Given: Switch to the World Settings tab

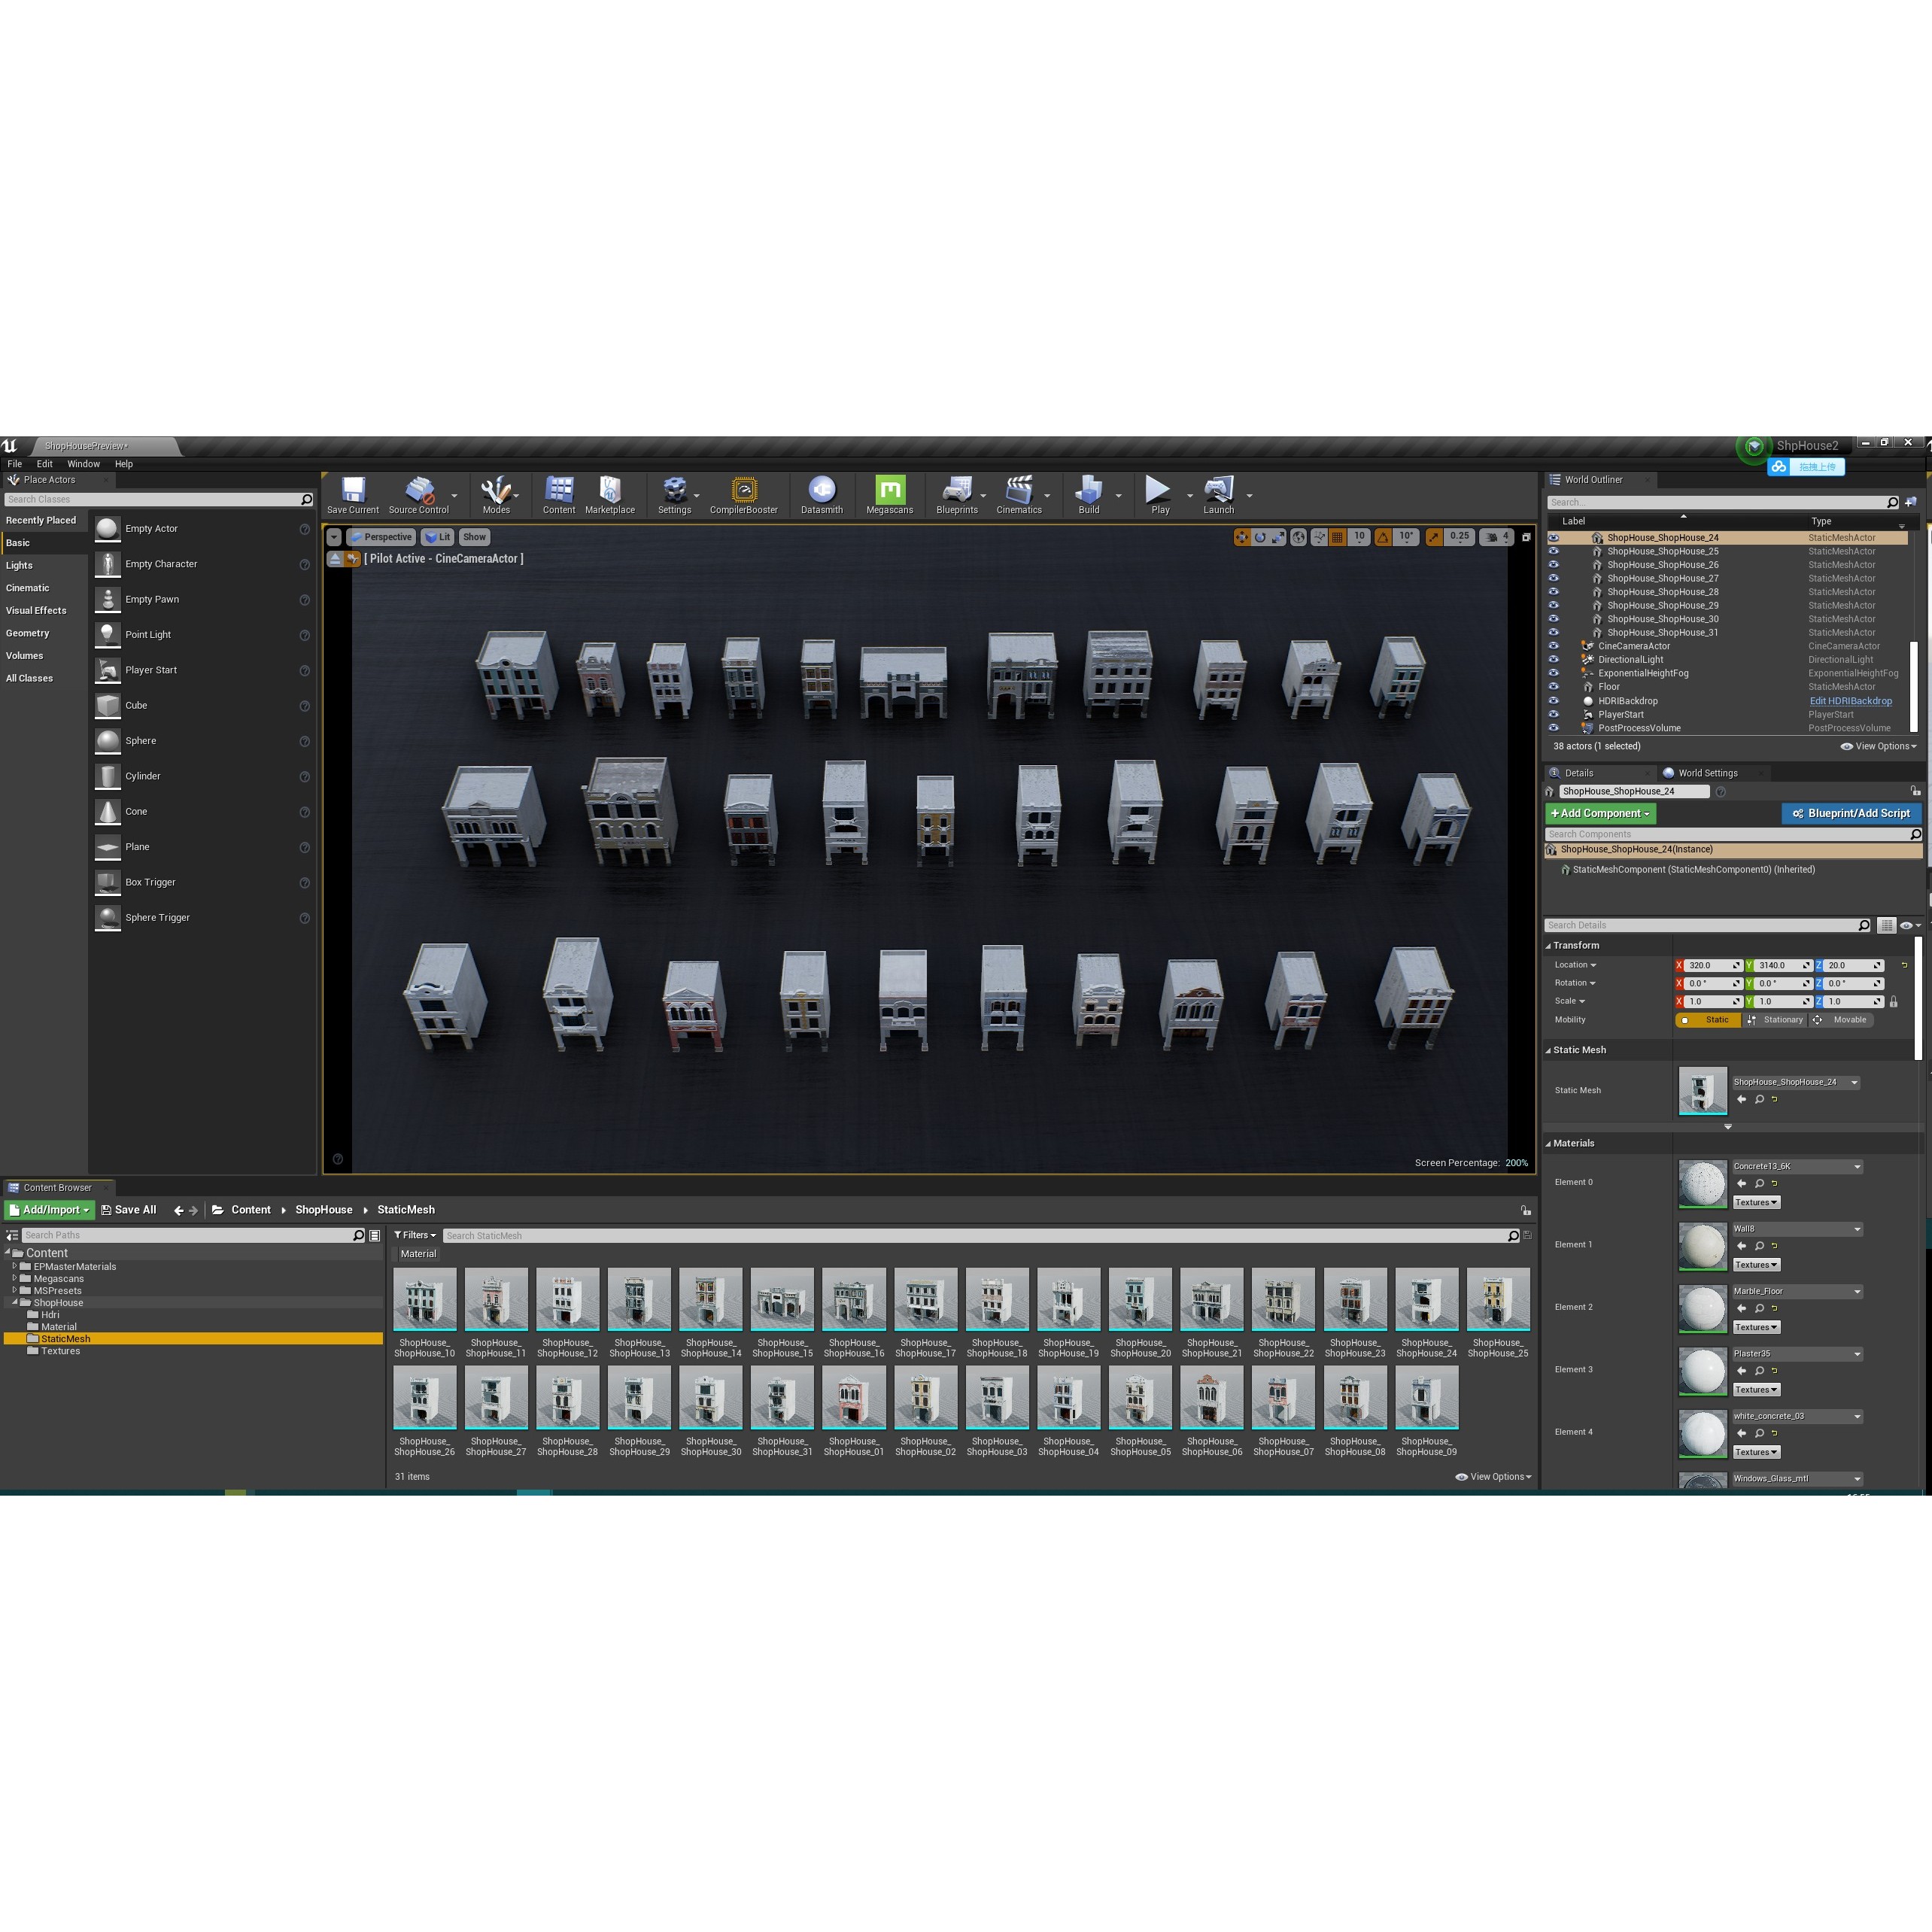Looking at the screenshot, I should 1707,773.
